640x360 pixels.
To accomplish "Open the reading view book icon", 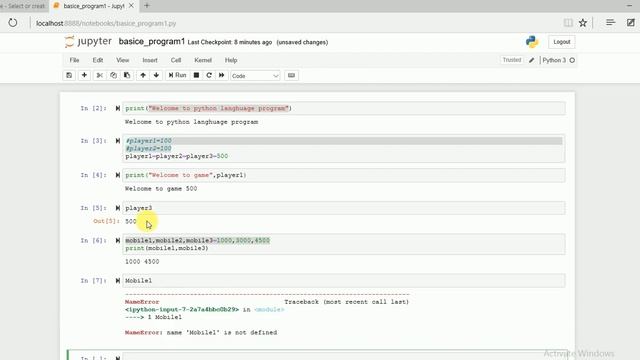I will [x=568, y=23].
